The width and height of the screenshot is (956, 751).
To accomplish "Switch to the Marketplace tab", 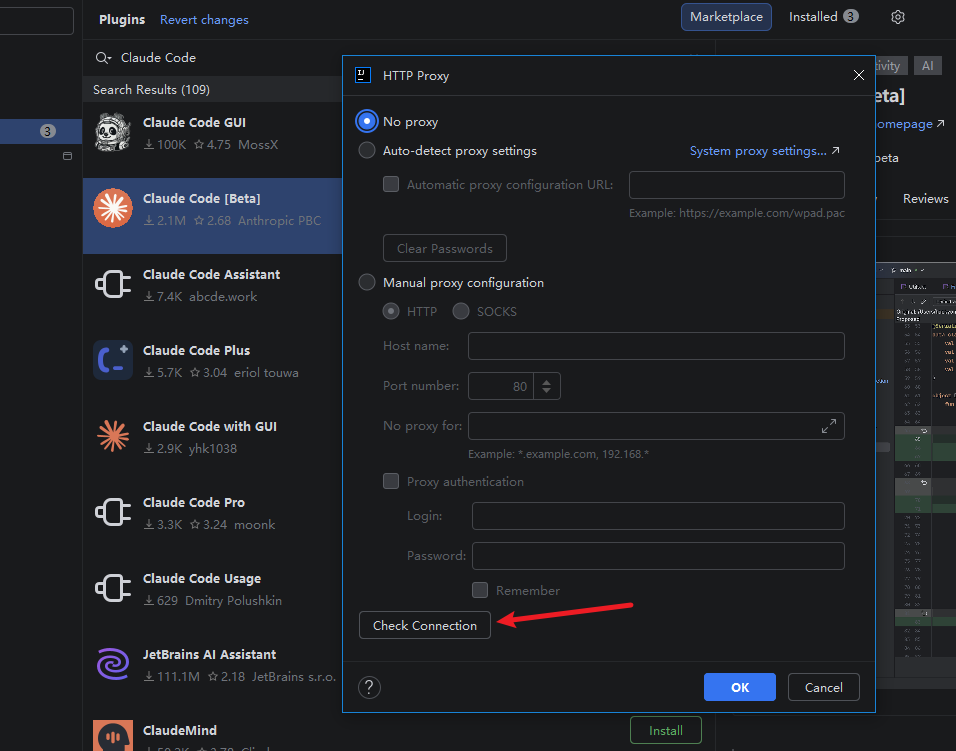I will [726, 17].
